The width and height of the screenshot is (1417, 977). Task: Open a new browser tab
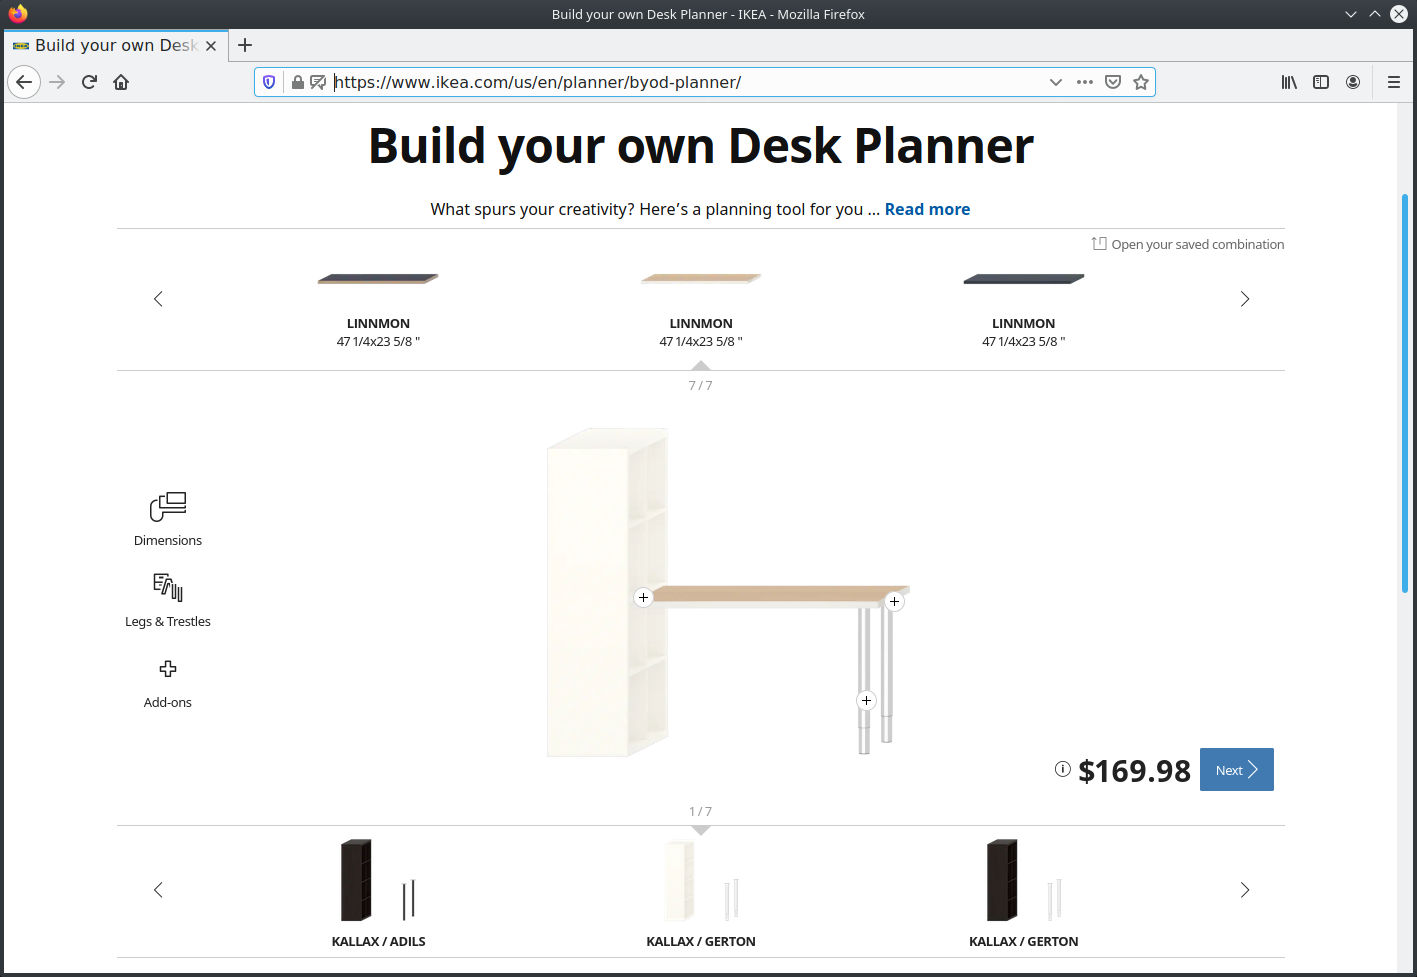click(245, 45)
